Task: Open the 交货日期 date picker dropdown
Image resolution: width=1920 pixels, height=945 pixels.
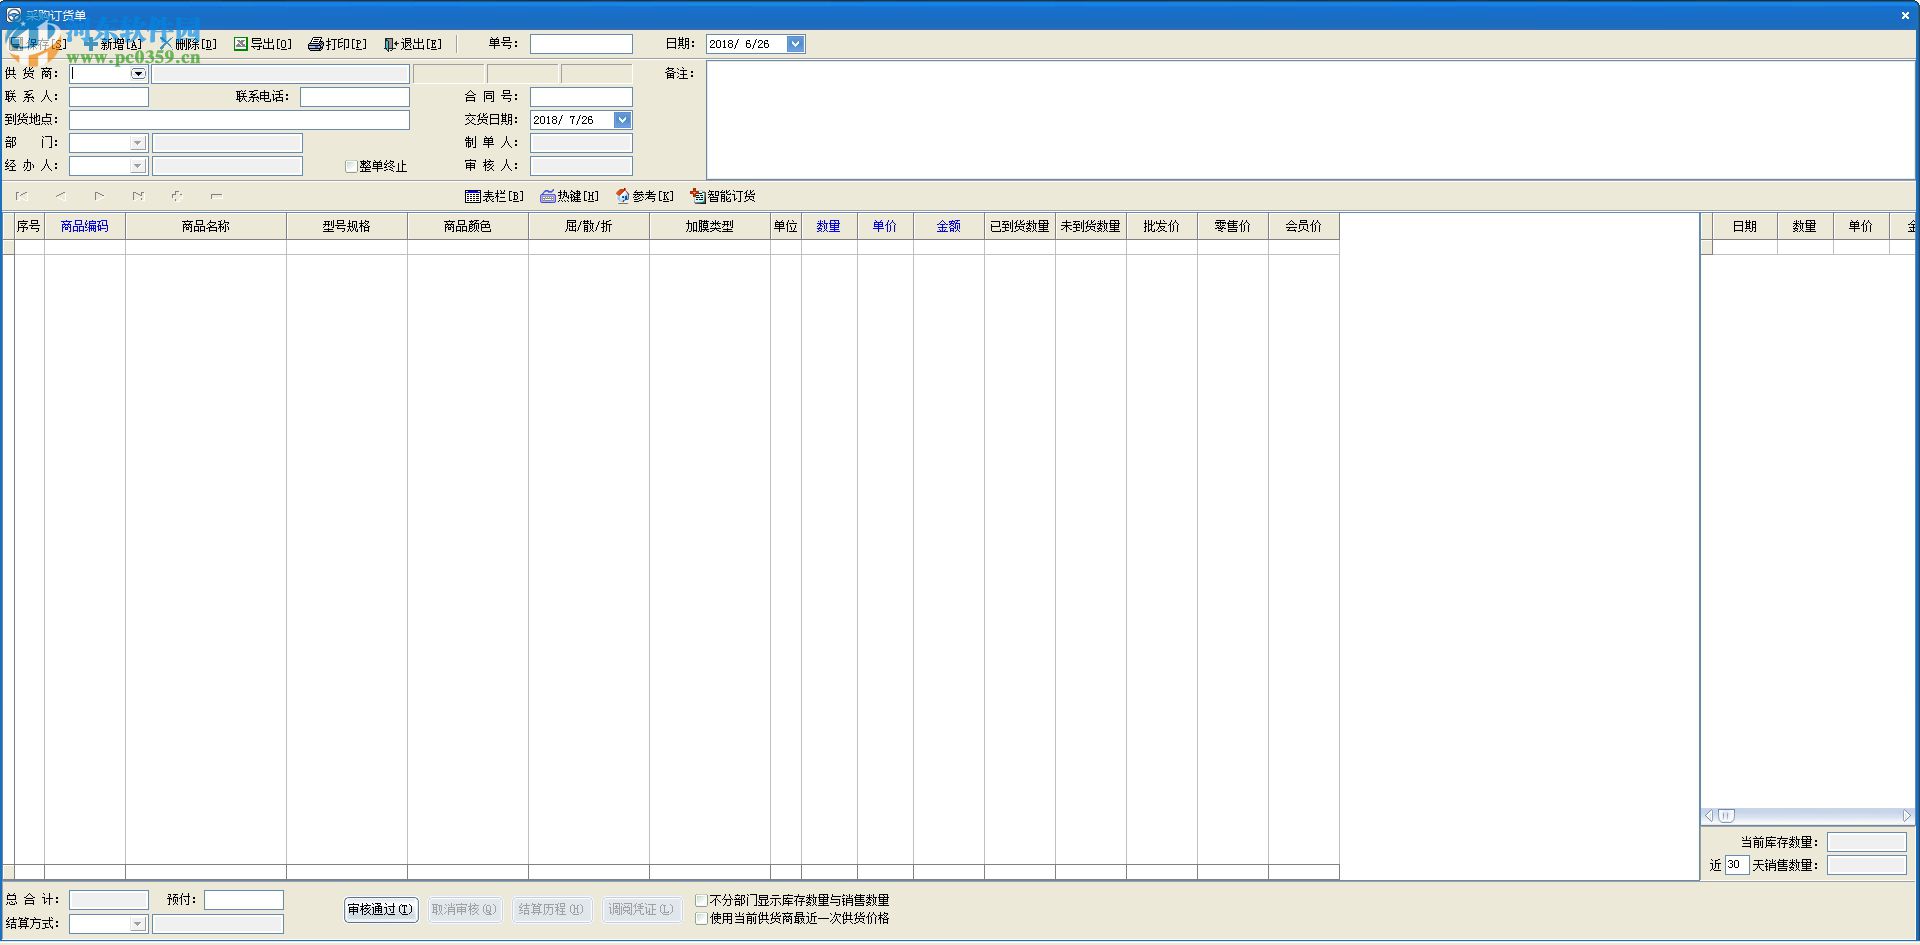Action: tap(622, 119)
